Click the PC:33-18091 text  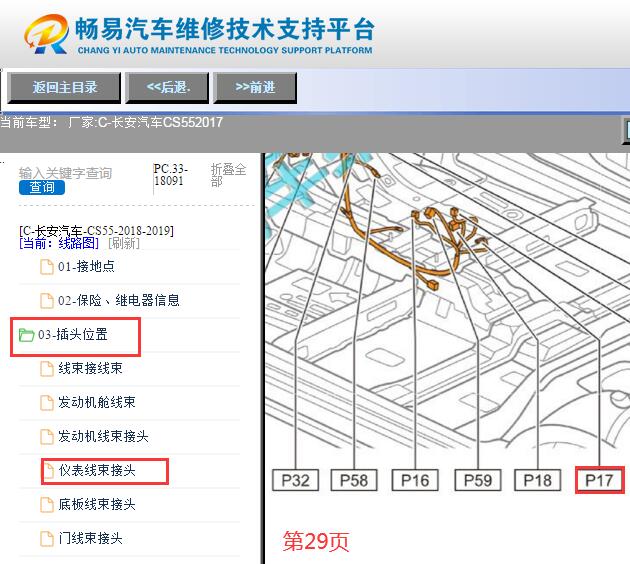[171, 175]
